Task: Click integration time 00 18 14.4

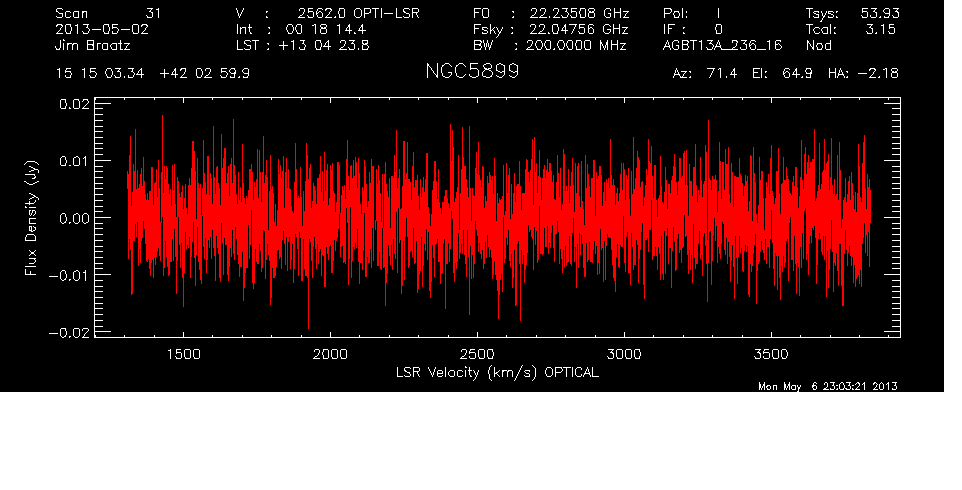Action: (x=326, y=29)
